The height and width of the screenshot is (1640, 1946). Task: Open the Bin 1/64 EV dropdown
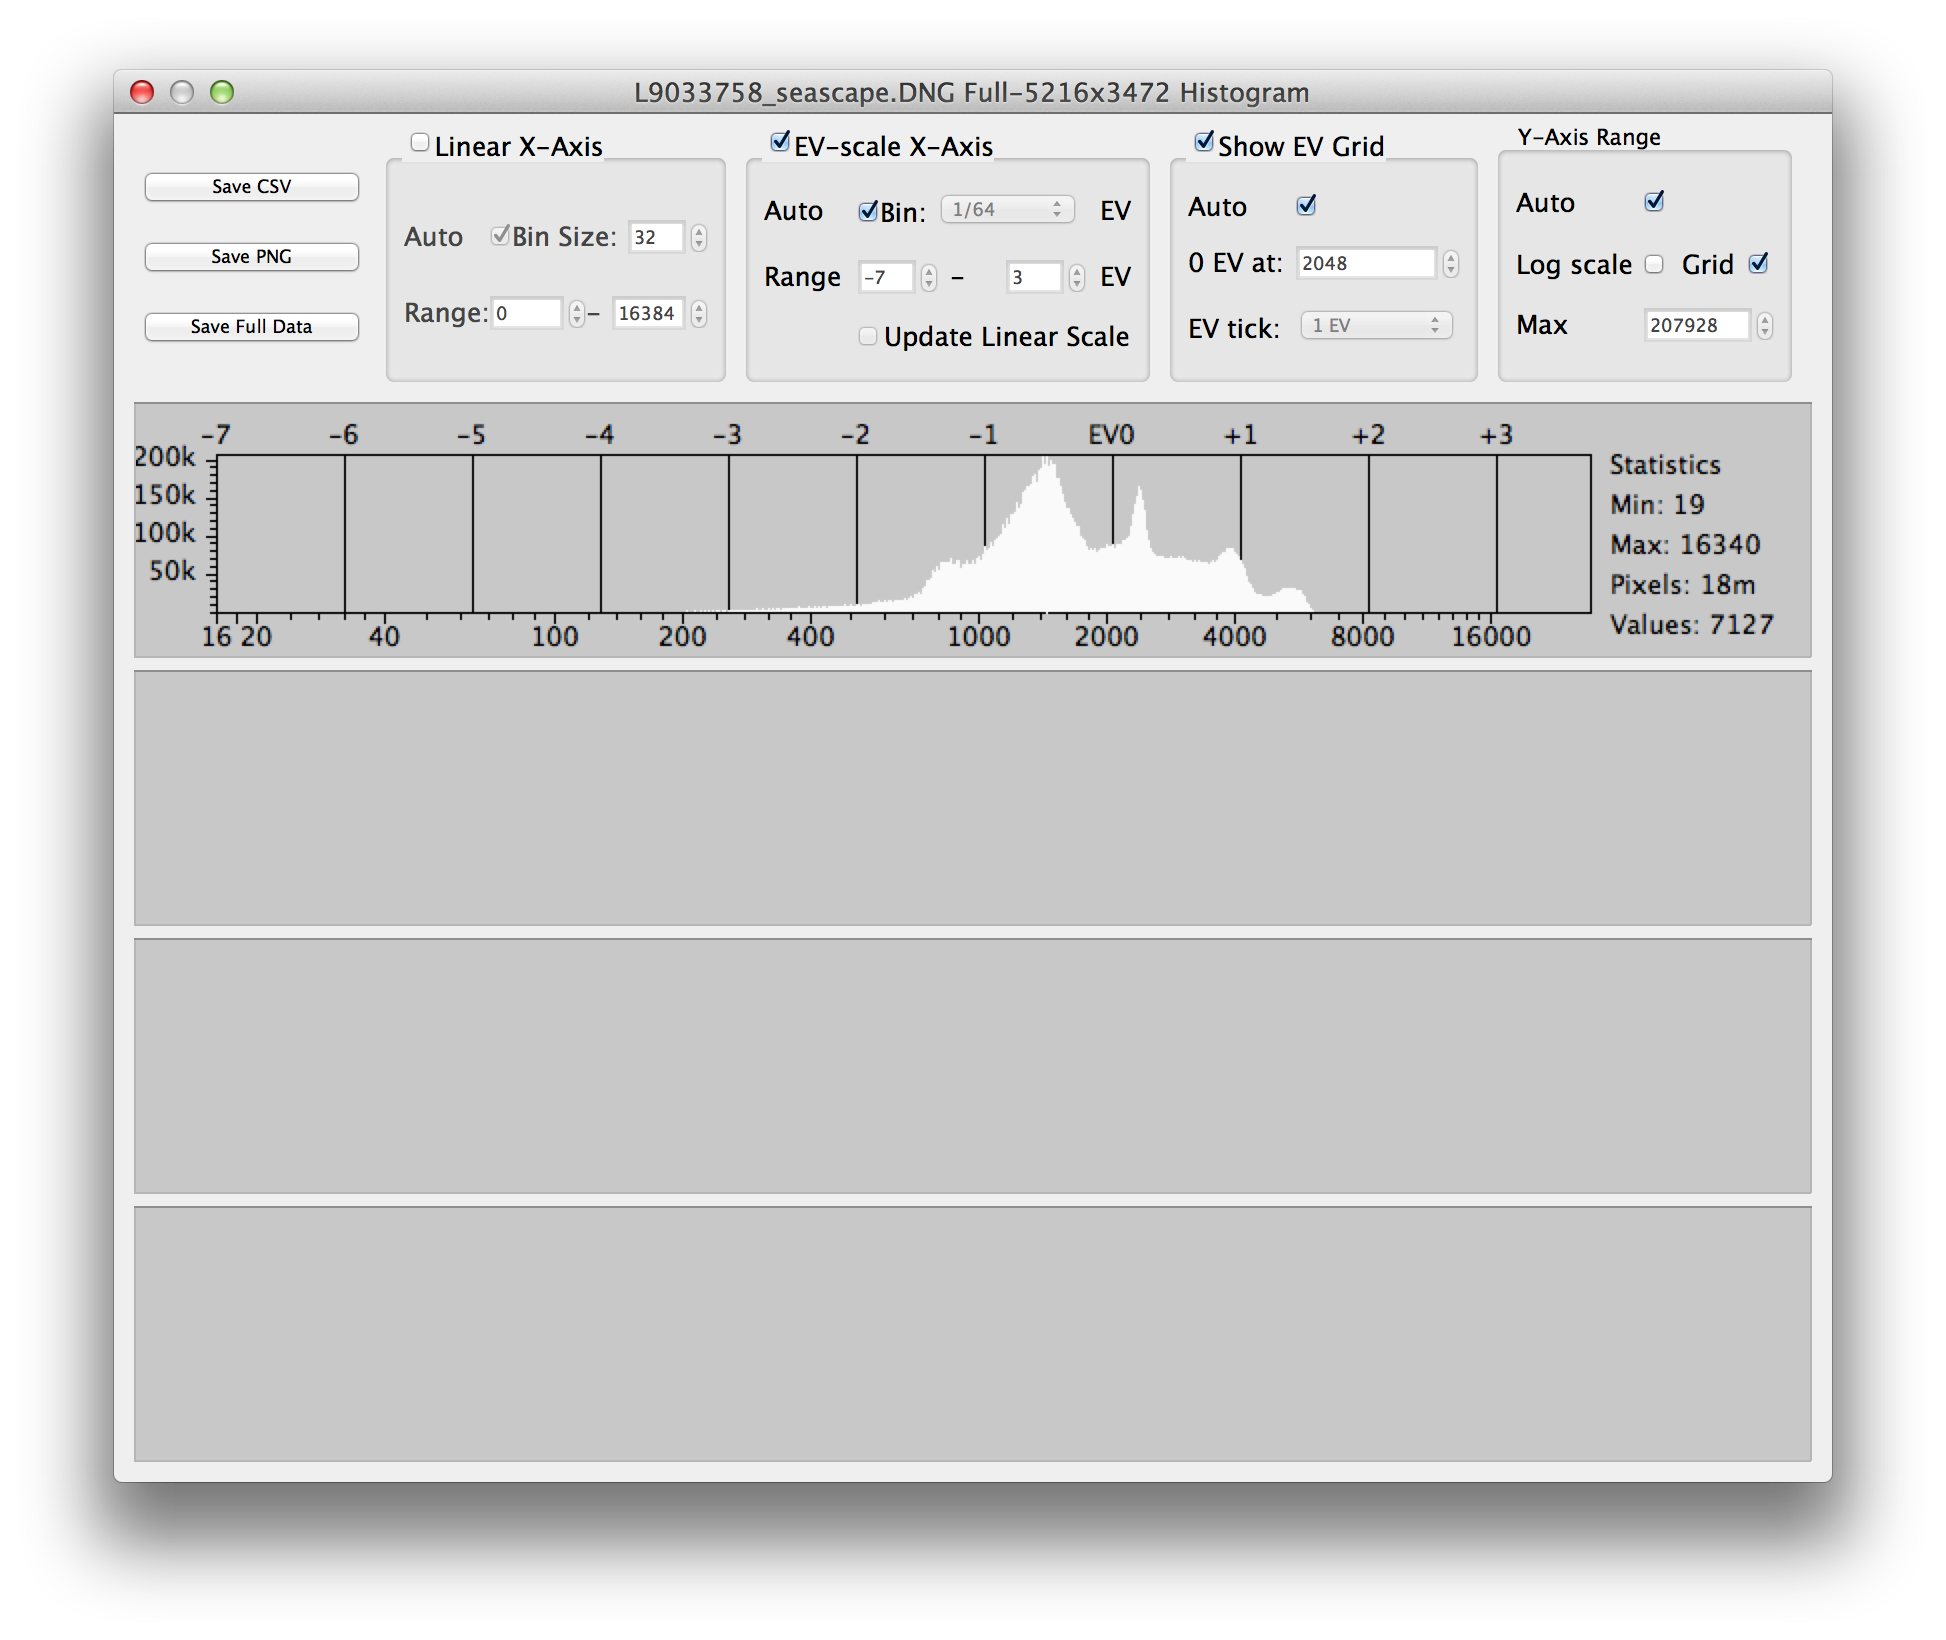(x=1007, y=209)
